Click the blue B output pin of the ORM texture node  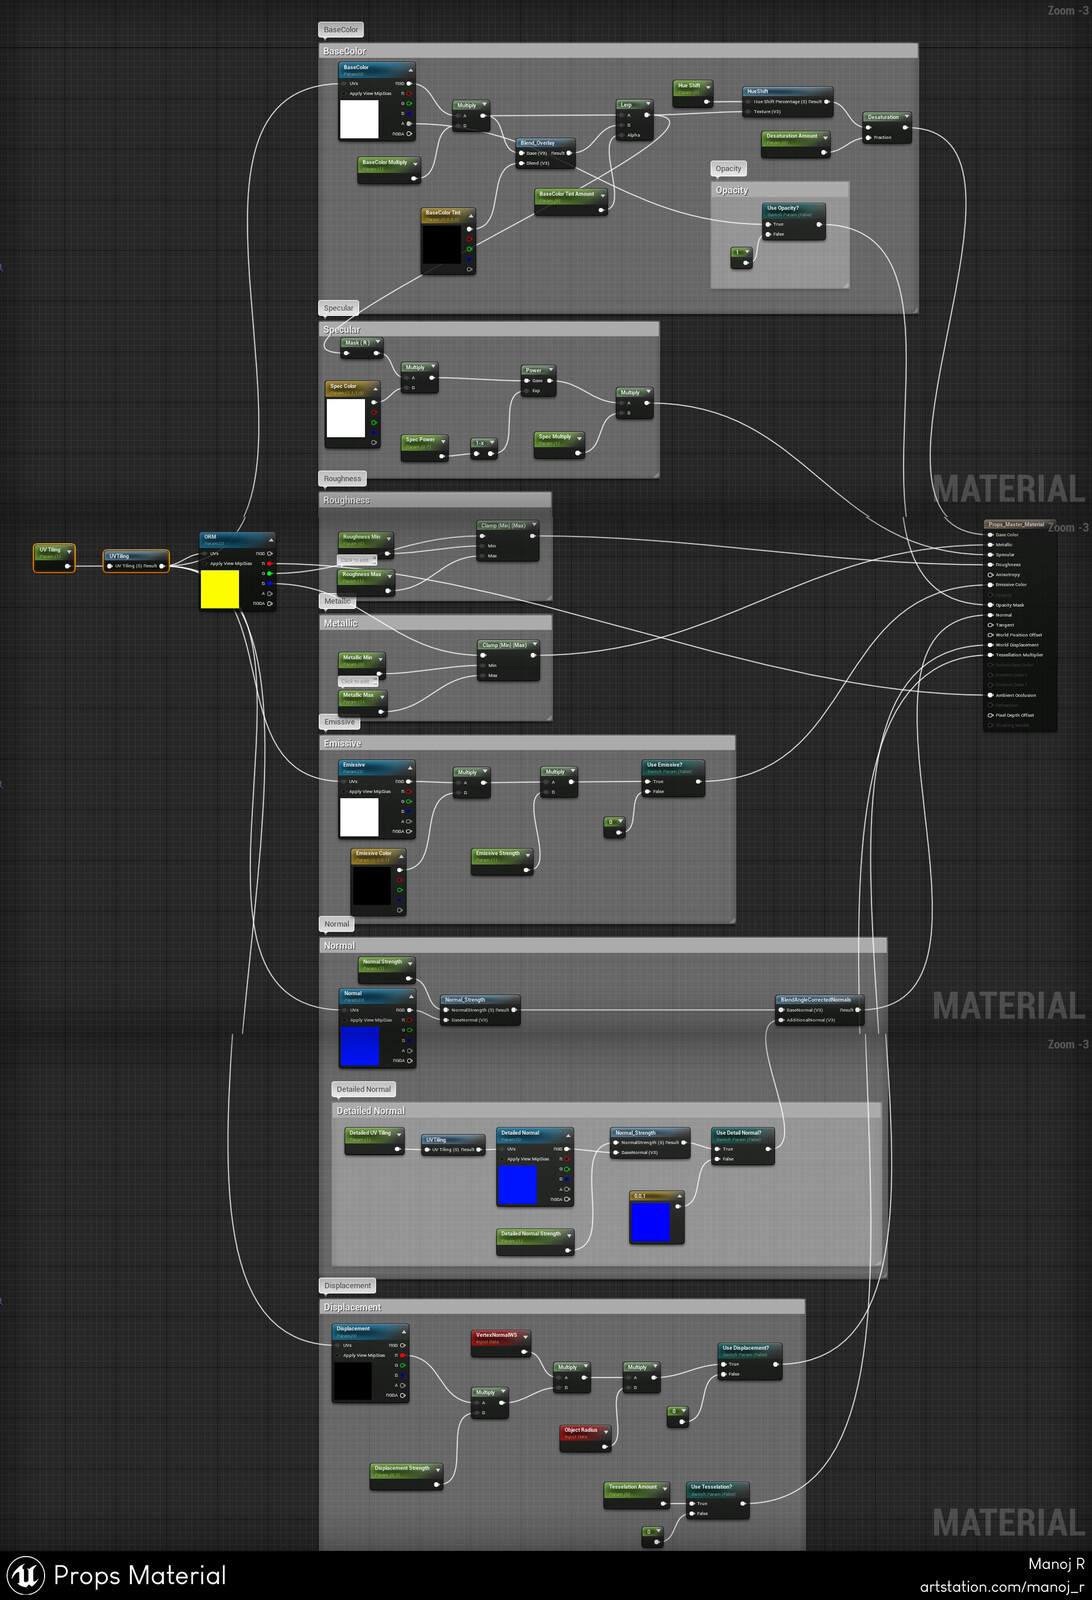click(269, 584)
